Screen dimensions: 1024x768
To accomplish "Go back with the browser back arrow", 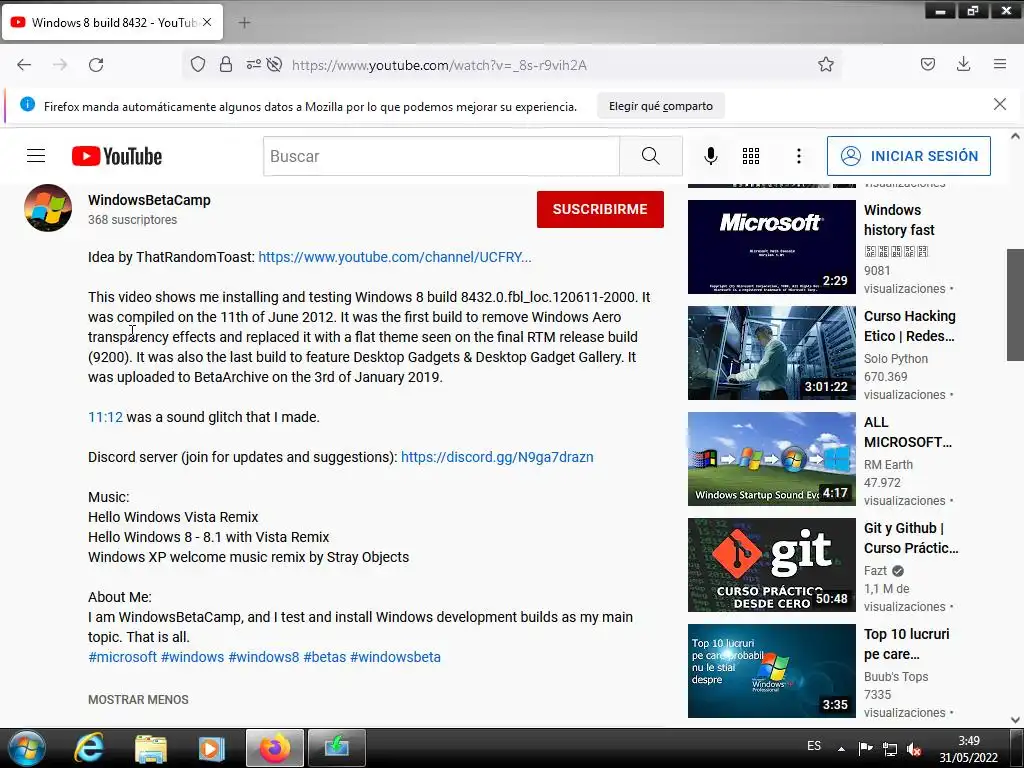I will (x=24, y=65).
